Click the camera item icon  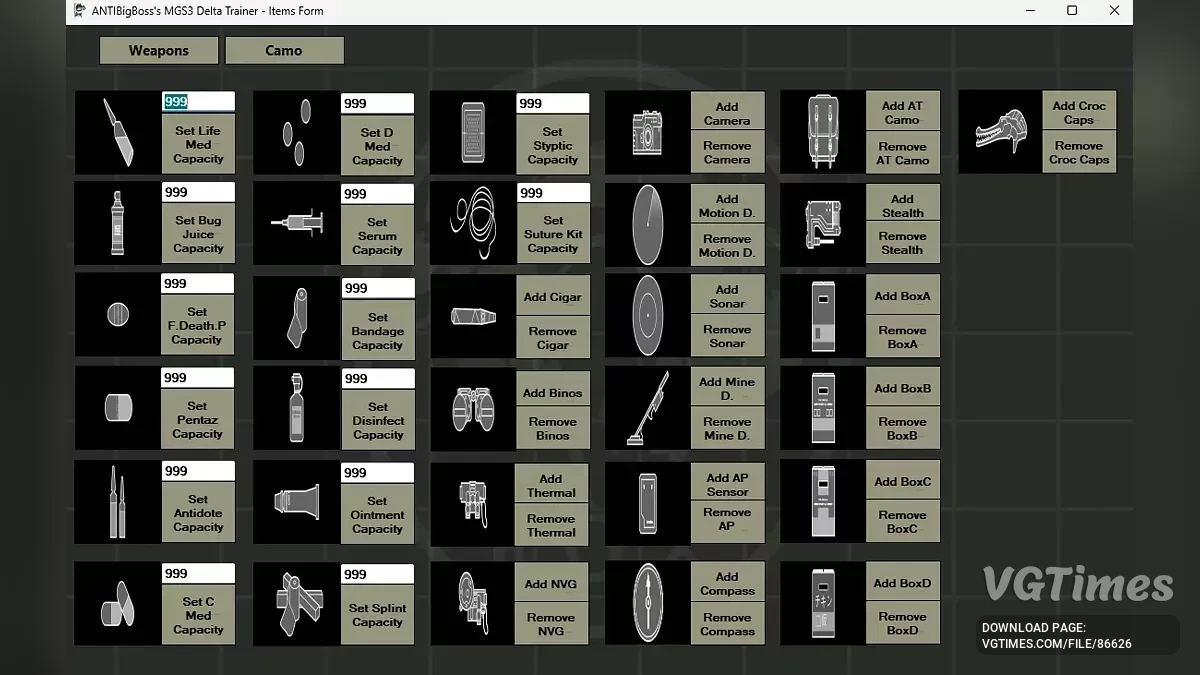(x=647, y=132)
